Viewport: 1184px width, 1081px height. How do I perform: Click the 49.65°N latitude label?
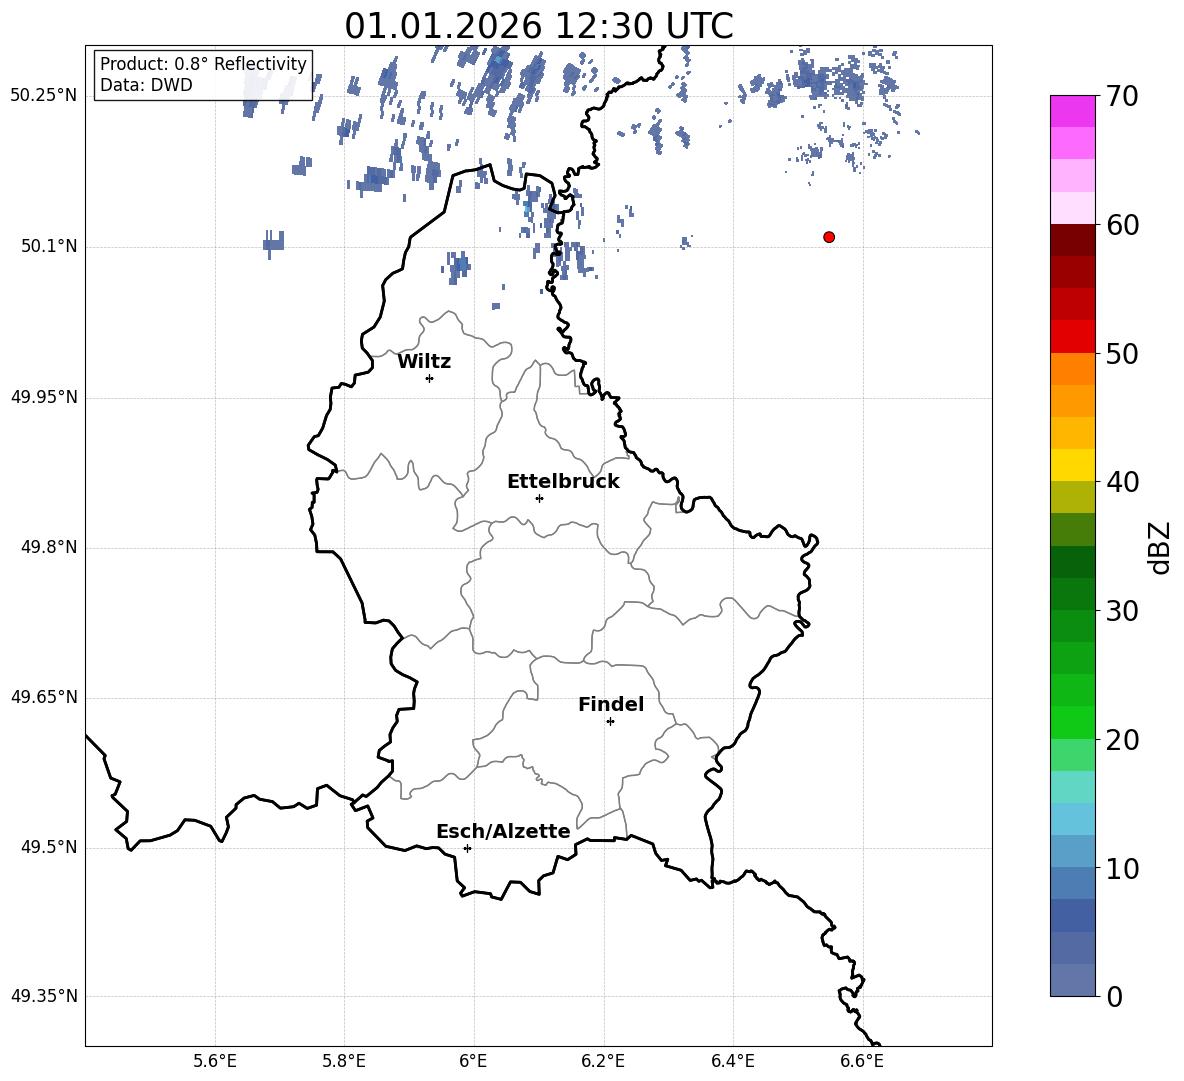coord(44,697)
